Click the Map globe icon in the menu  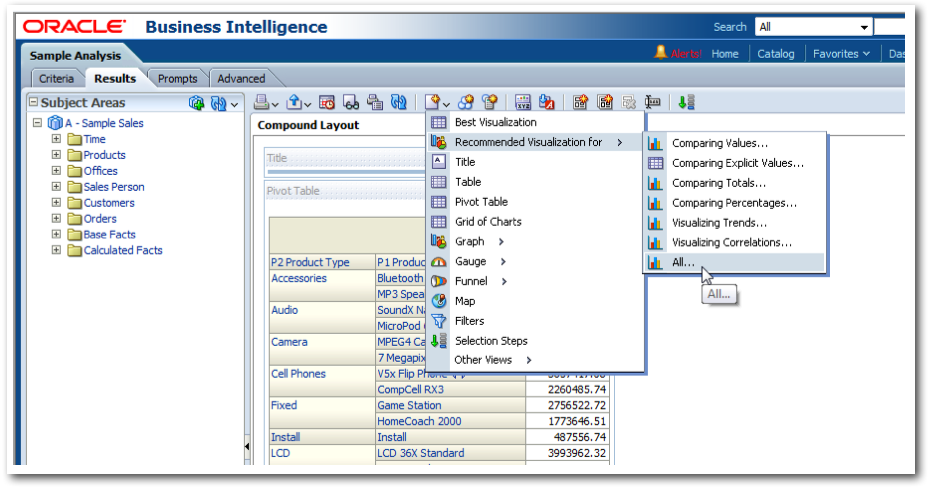439,301
